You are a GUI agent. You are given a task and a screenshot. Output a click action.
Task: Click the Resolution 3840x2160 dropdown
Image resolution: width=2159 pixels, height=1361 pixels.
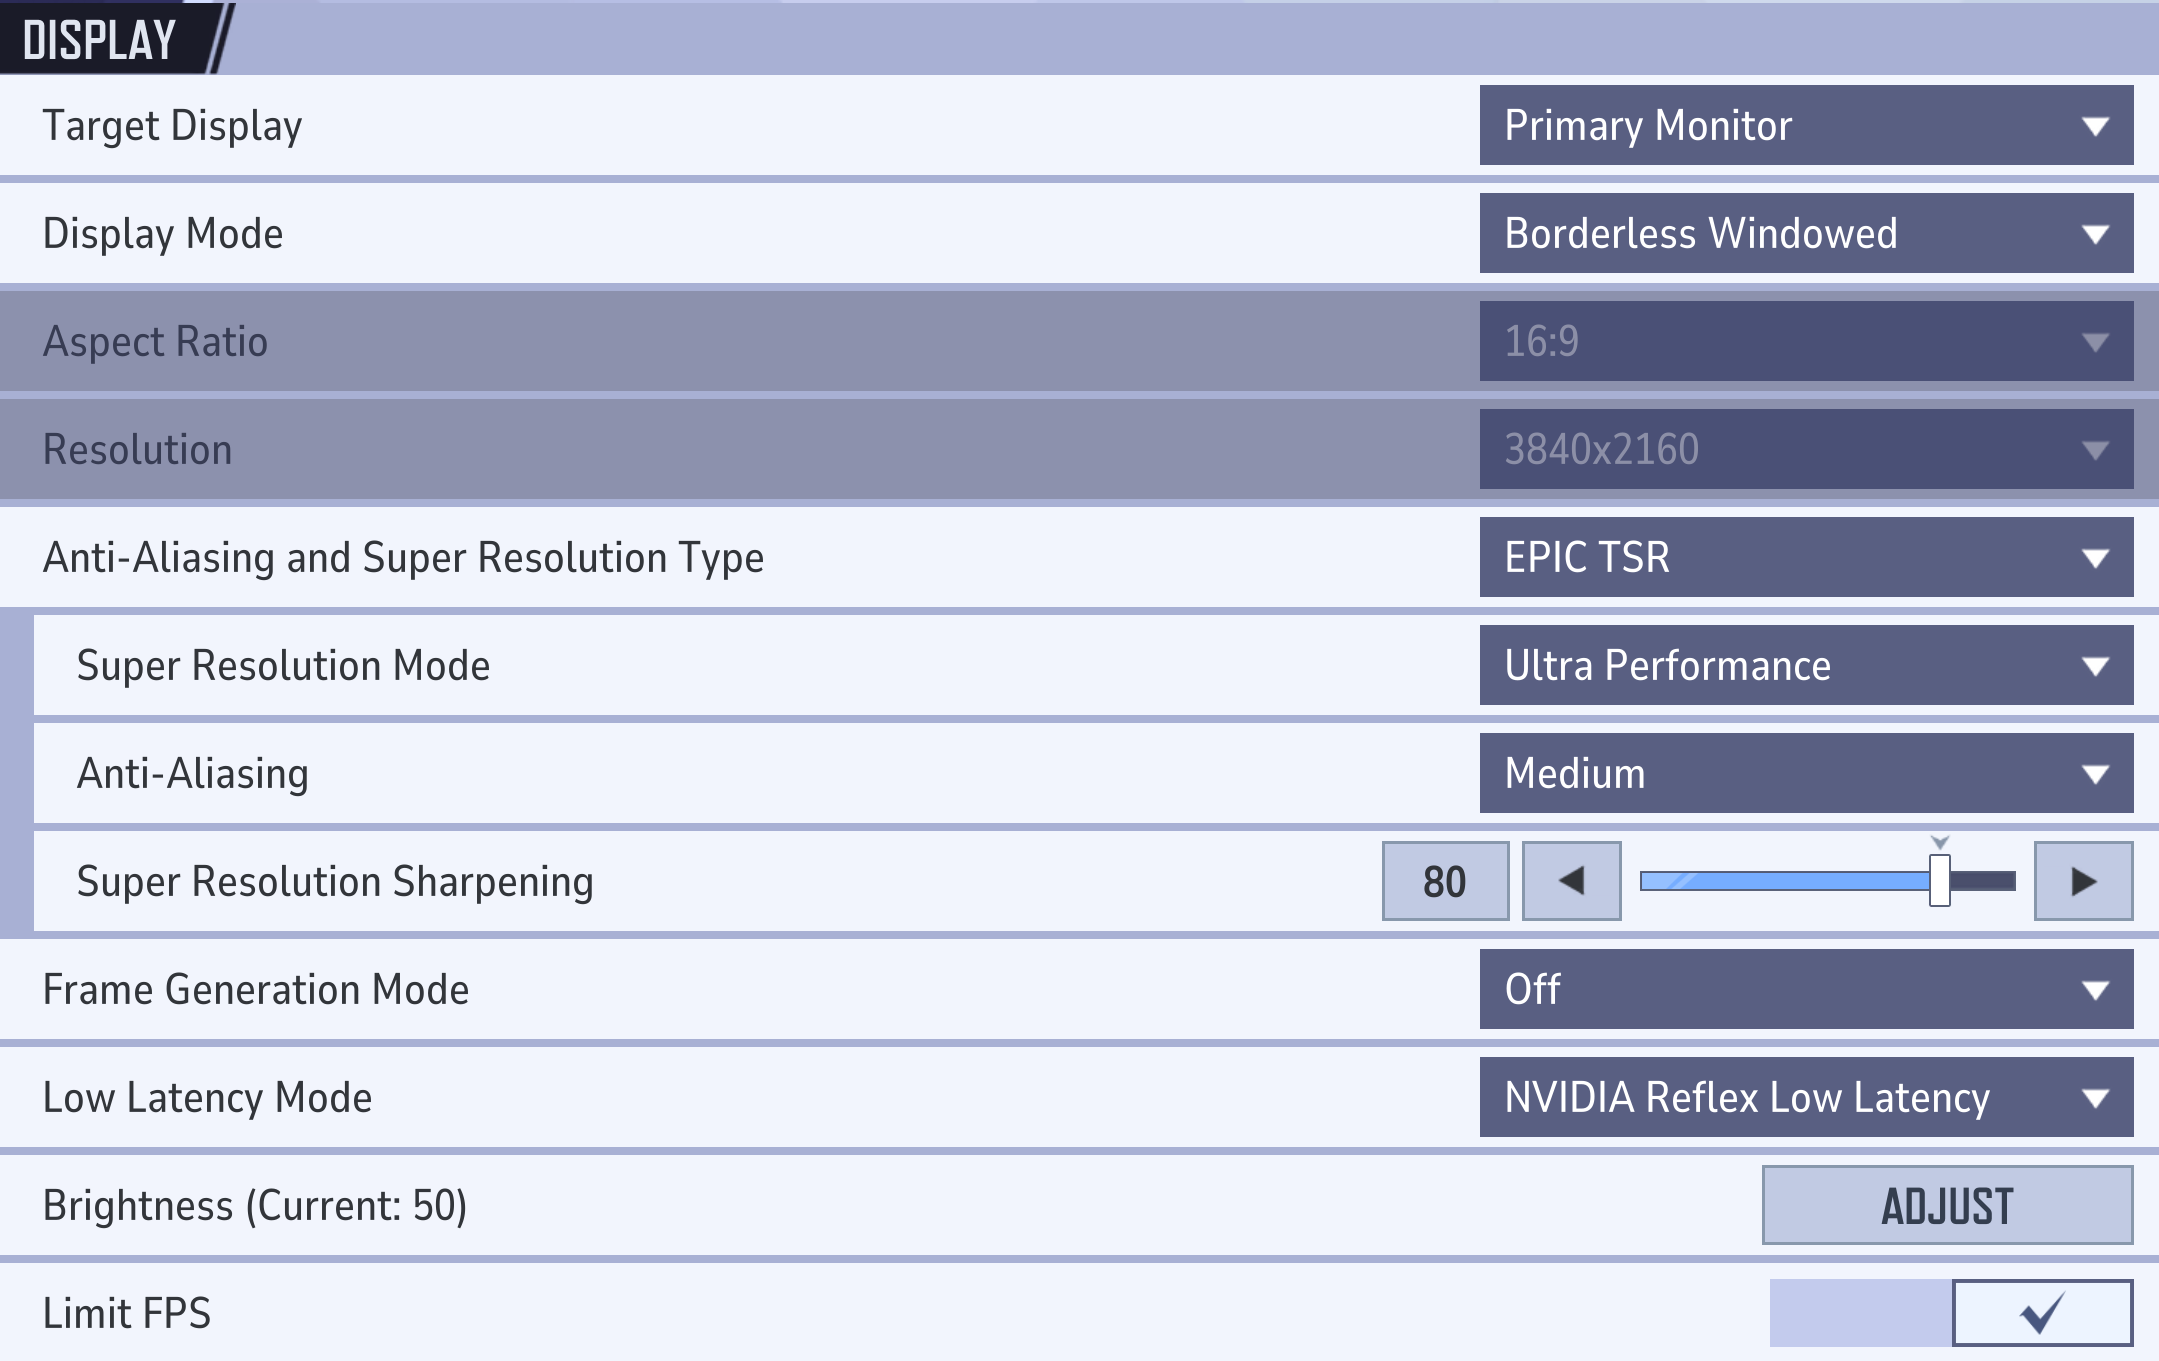pyautogui.click(x=1805, y=449)
